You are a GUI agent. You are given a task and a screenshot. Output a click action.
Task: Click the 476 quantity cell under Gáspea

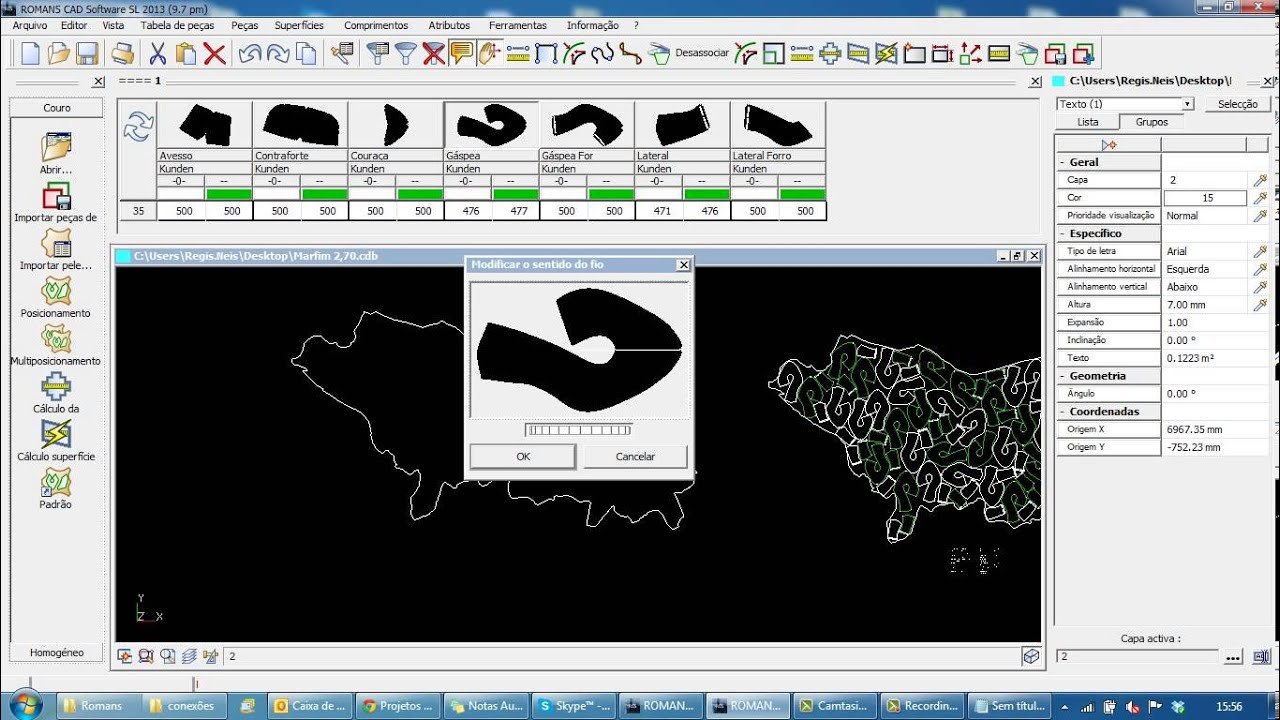click(x=468, y=211)
